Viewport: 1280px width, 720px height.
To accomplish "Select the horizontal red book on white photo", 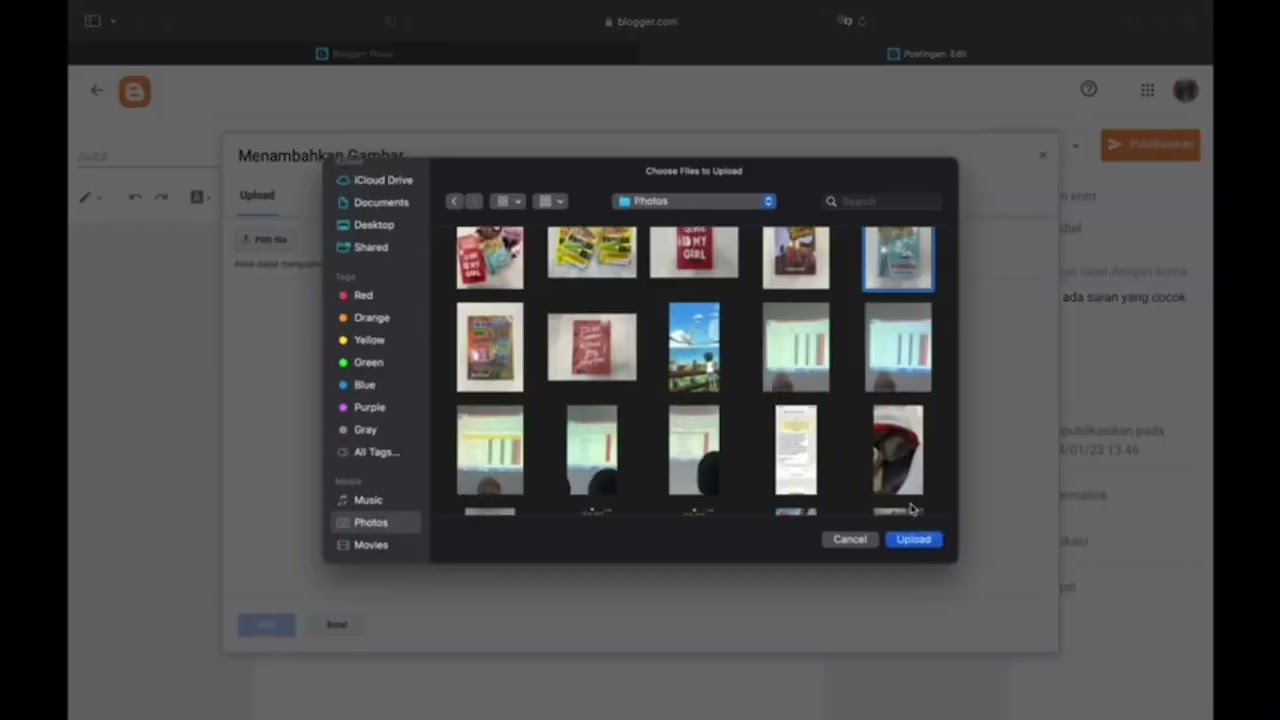I will click(592, 347).
